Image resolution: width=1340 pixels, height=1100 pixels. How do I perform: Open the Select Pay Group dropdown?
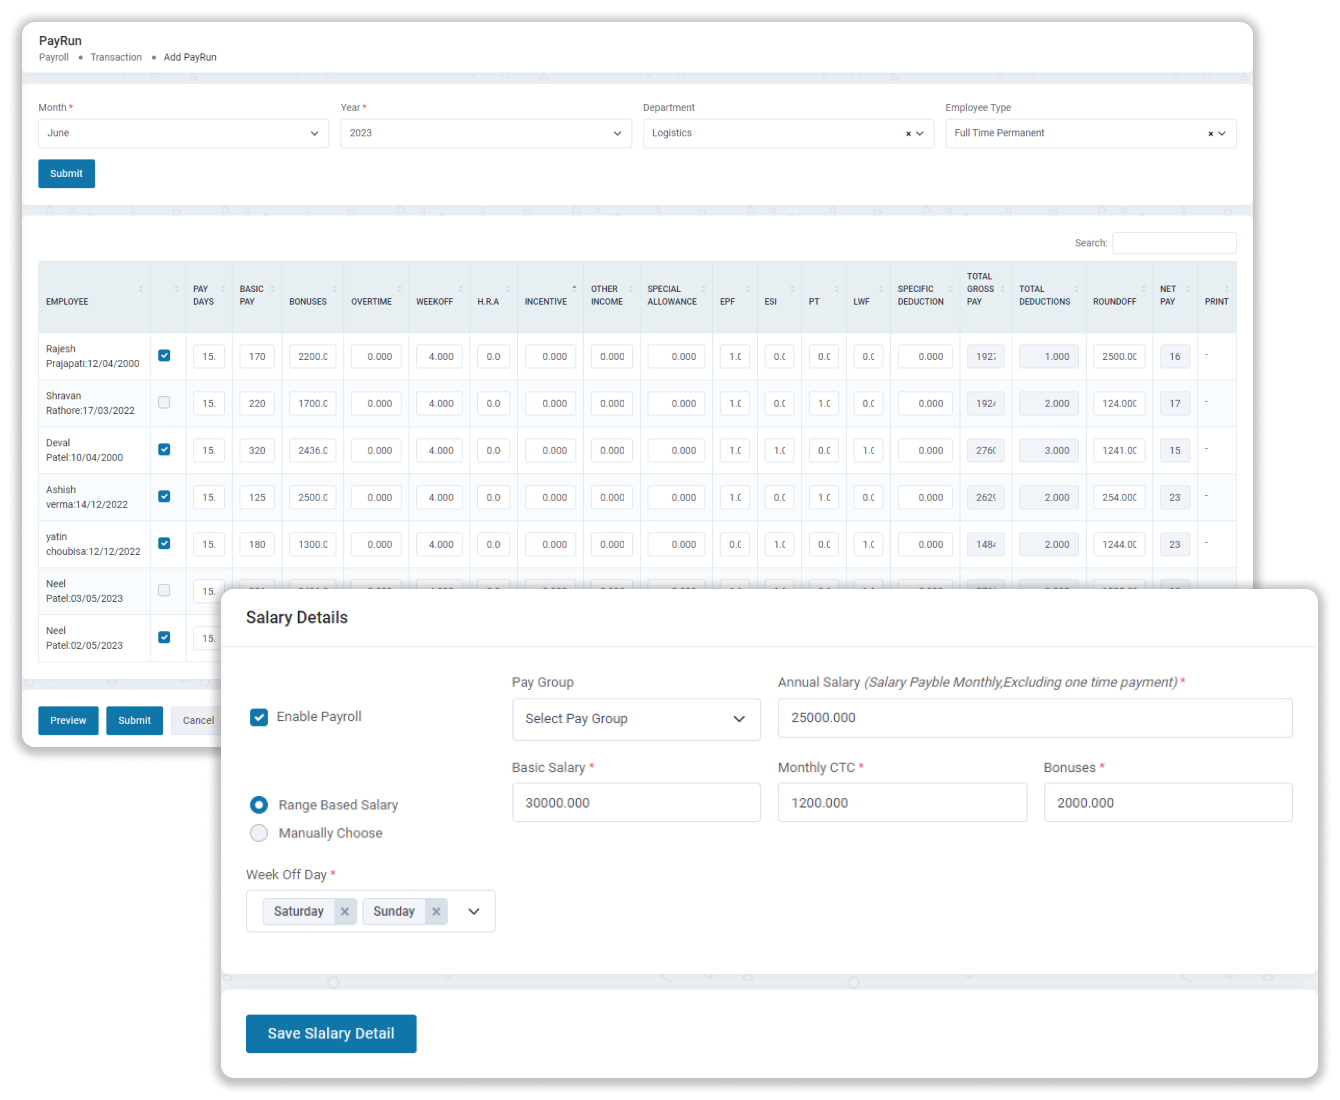(x=636, y=719)
